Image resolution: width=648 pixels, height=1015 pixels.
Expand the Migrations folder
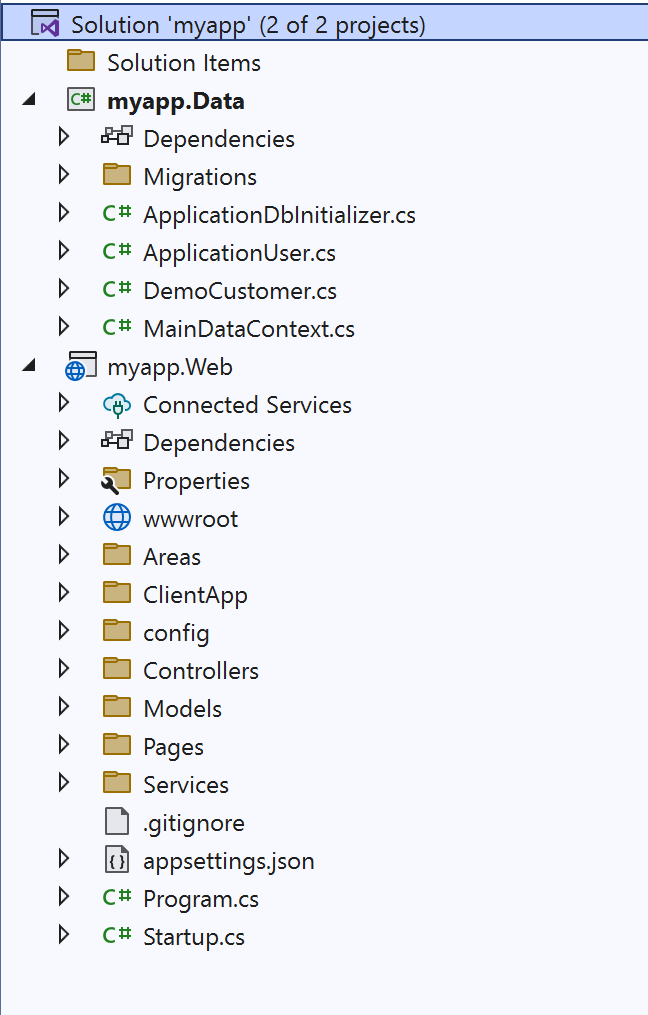[x=64, y=177]
